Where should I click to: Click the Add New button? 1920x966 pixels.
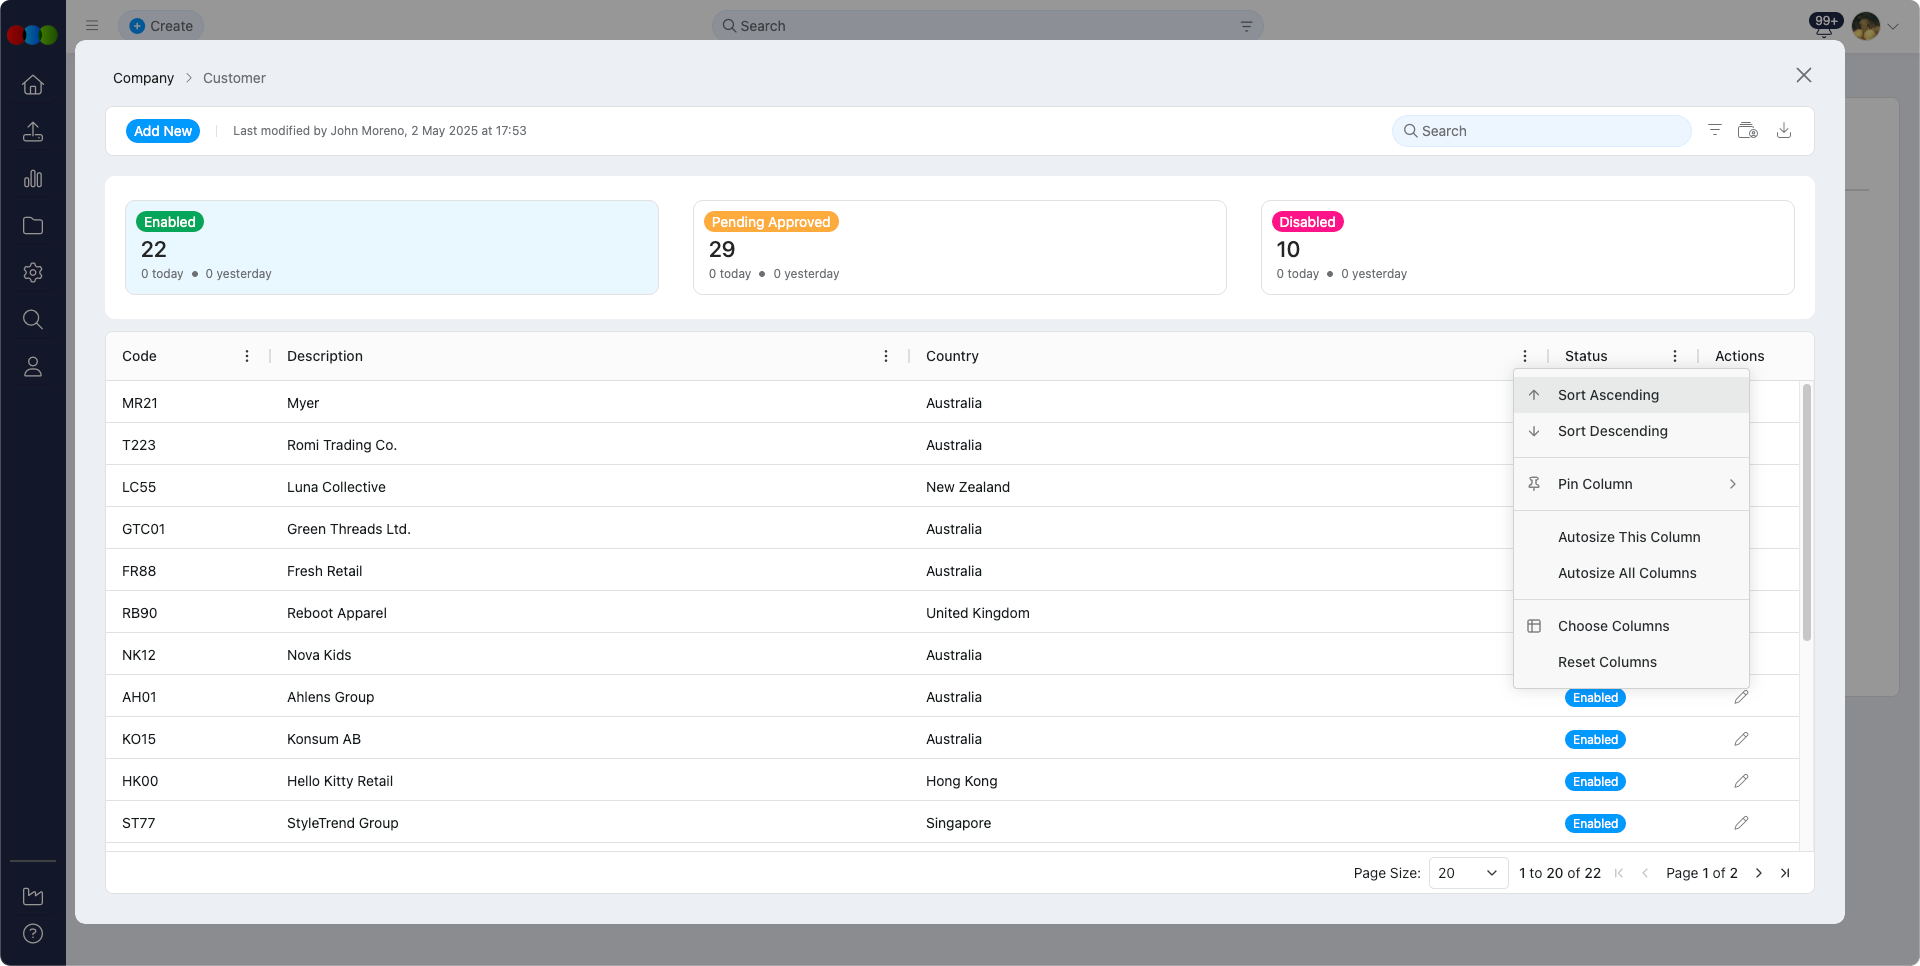pyautogui.click(x=162, y=131)
